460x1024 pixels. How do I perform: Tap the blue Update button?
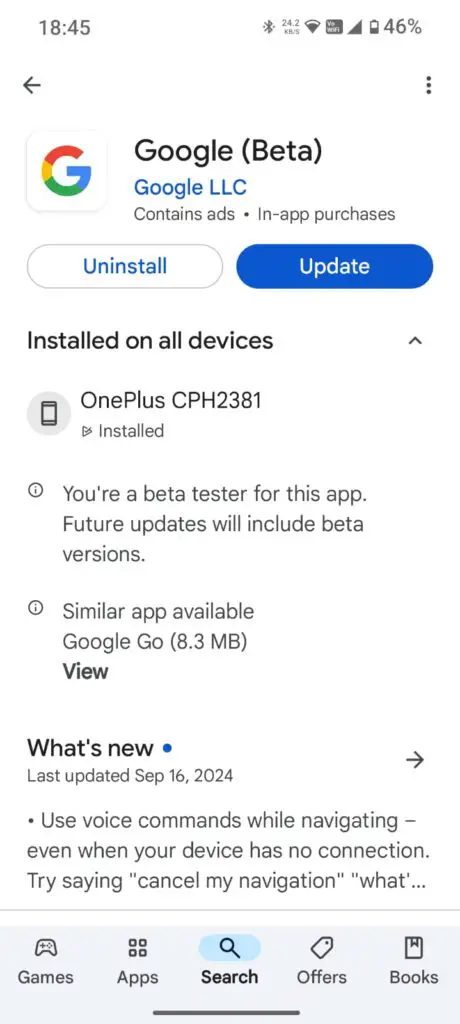tap(335, 266)
